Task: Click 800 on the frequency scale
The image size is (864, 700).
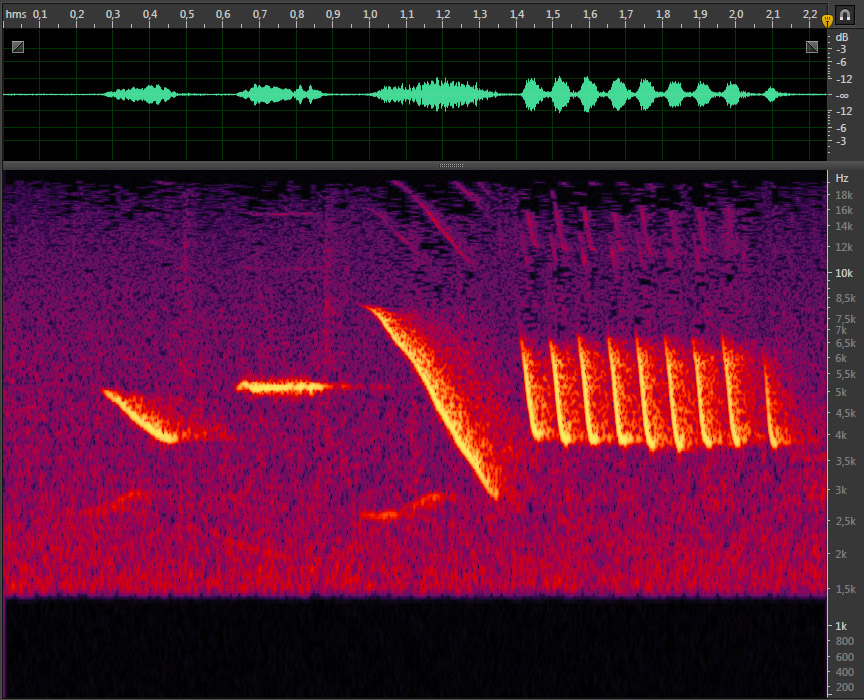Action: (x=845, y=641)
